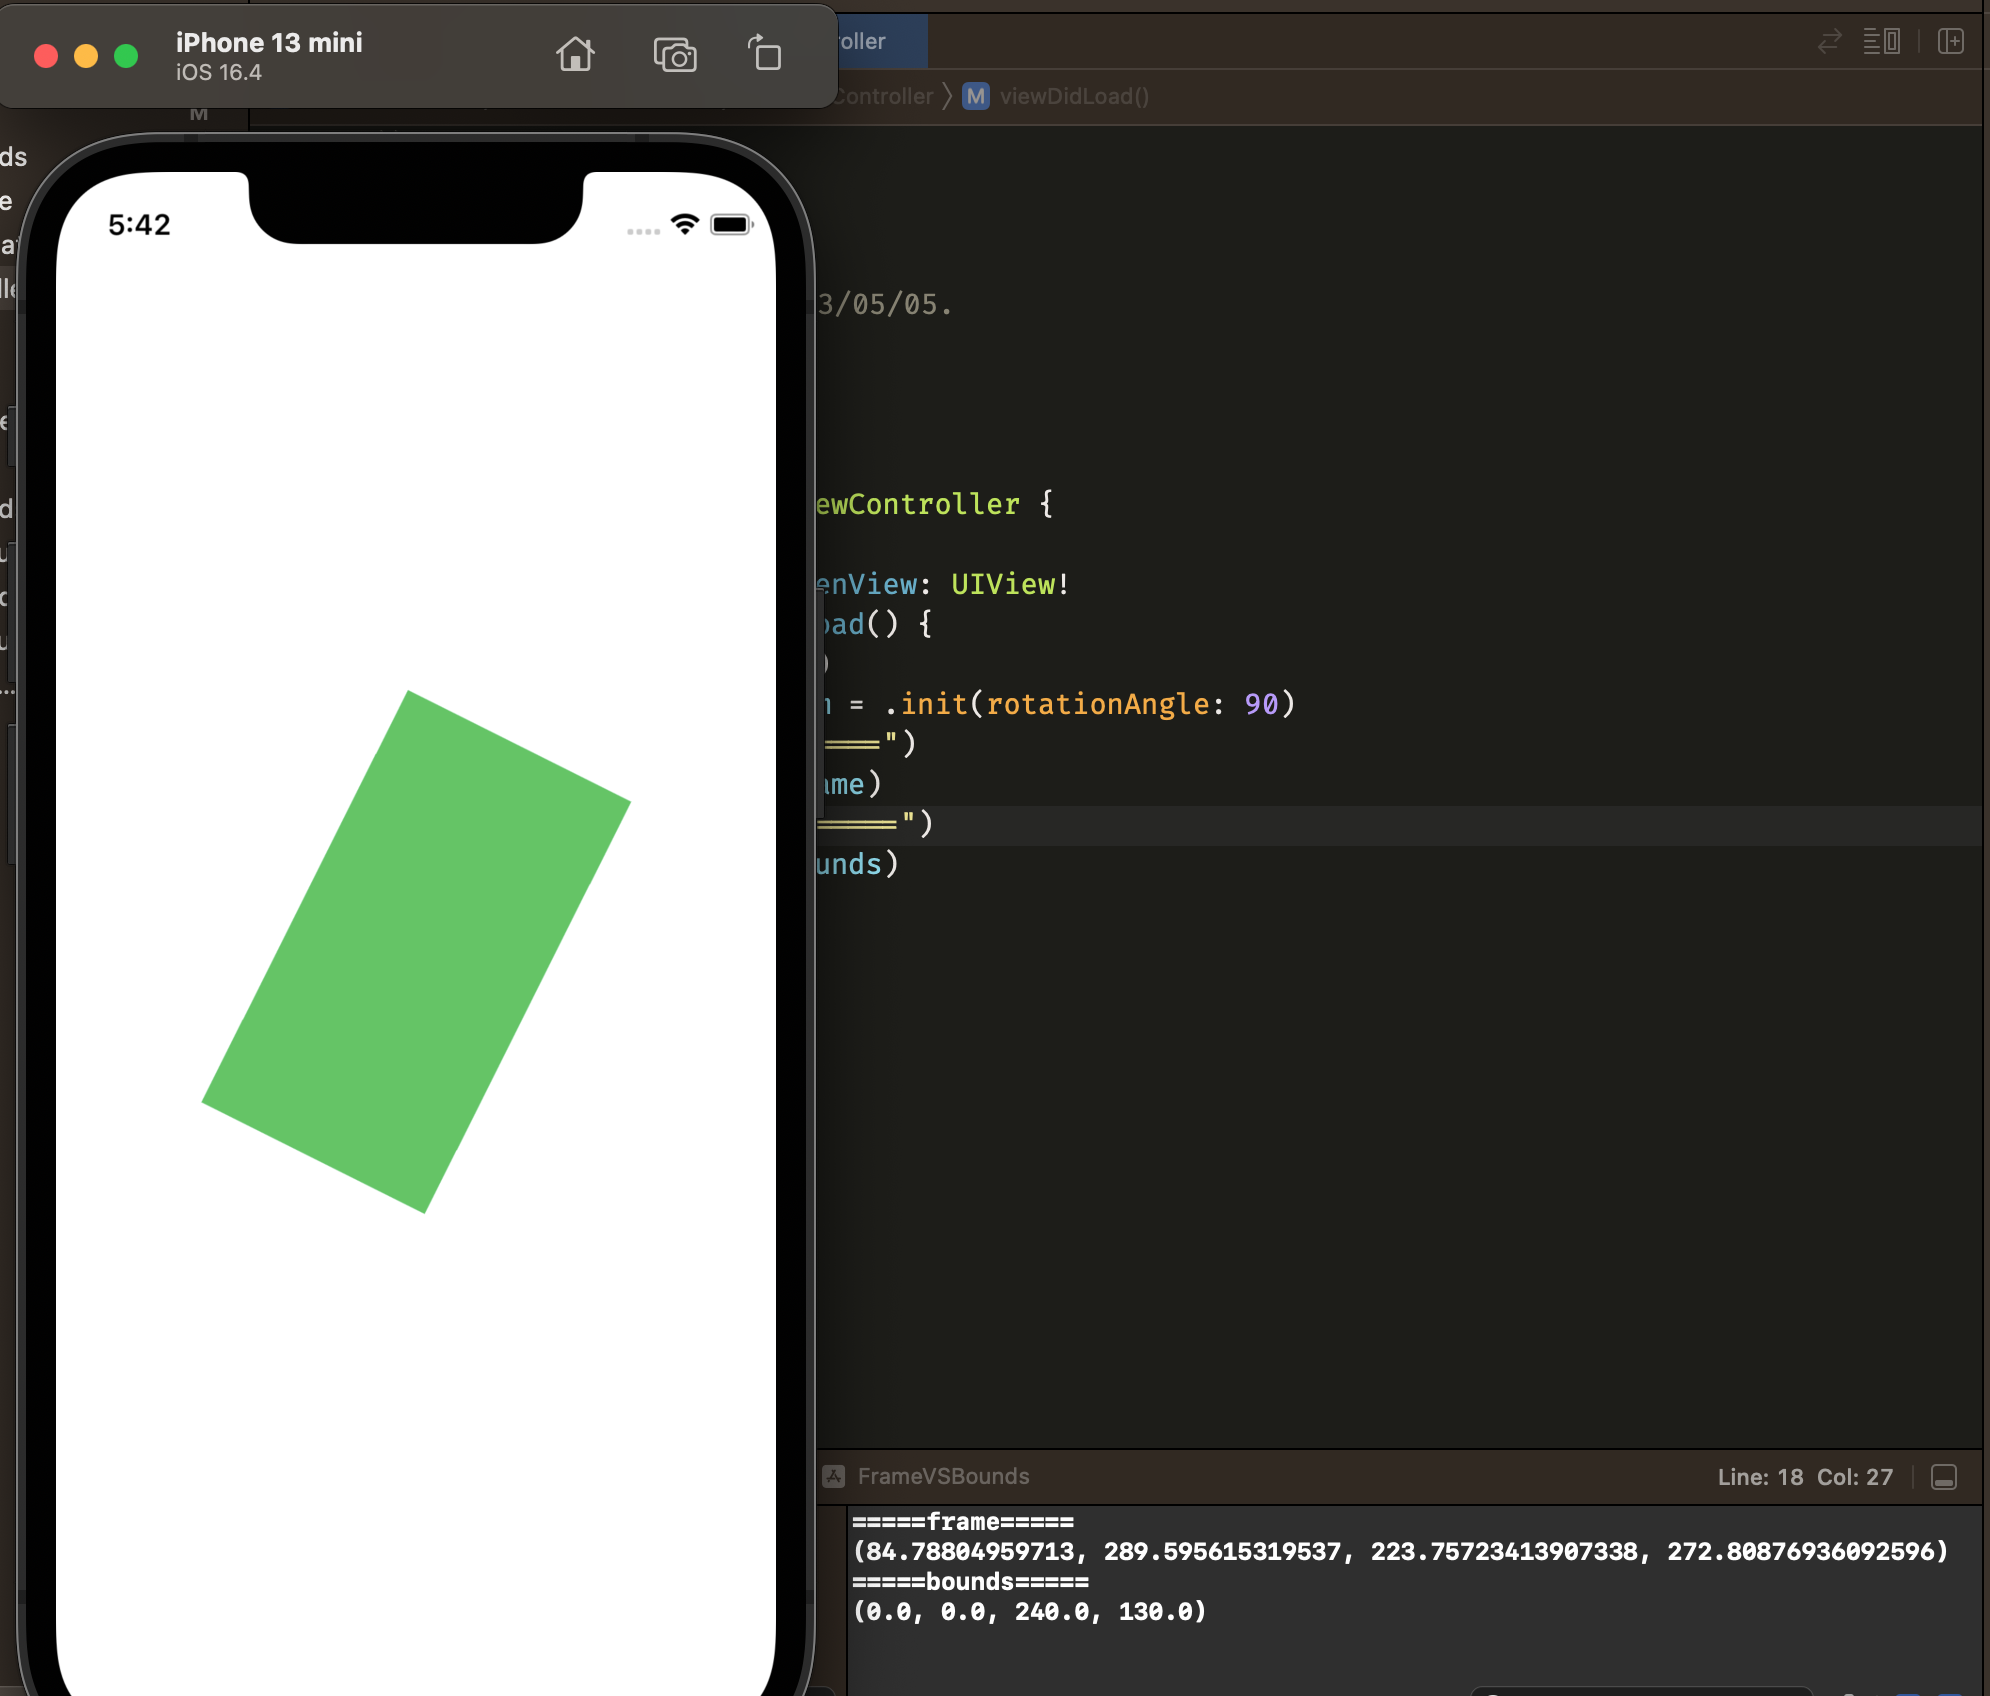
Task: Click the iPhone 13 mini simulator title
Action: 269,43
